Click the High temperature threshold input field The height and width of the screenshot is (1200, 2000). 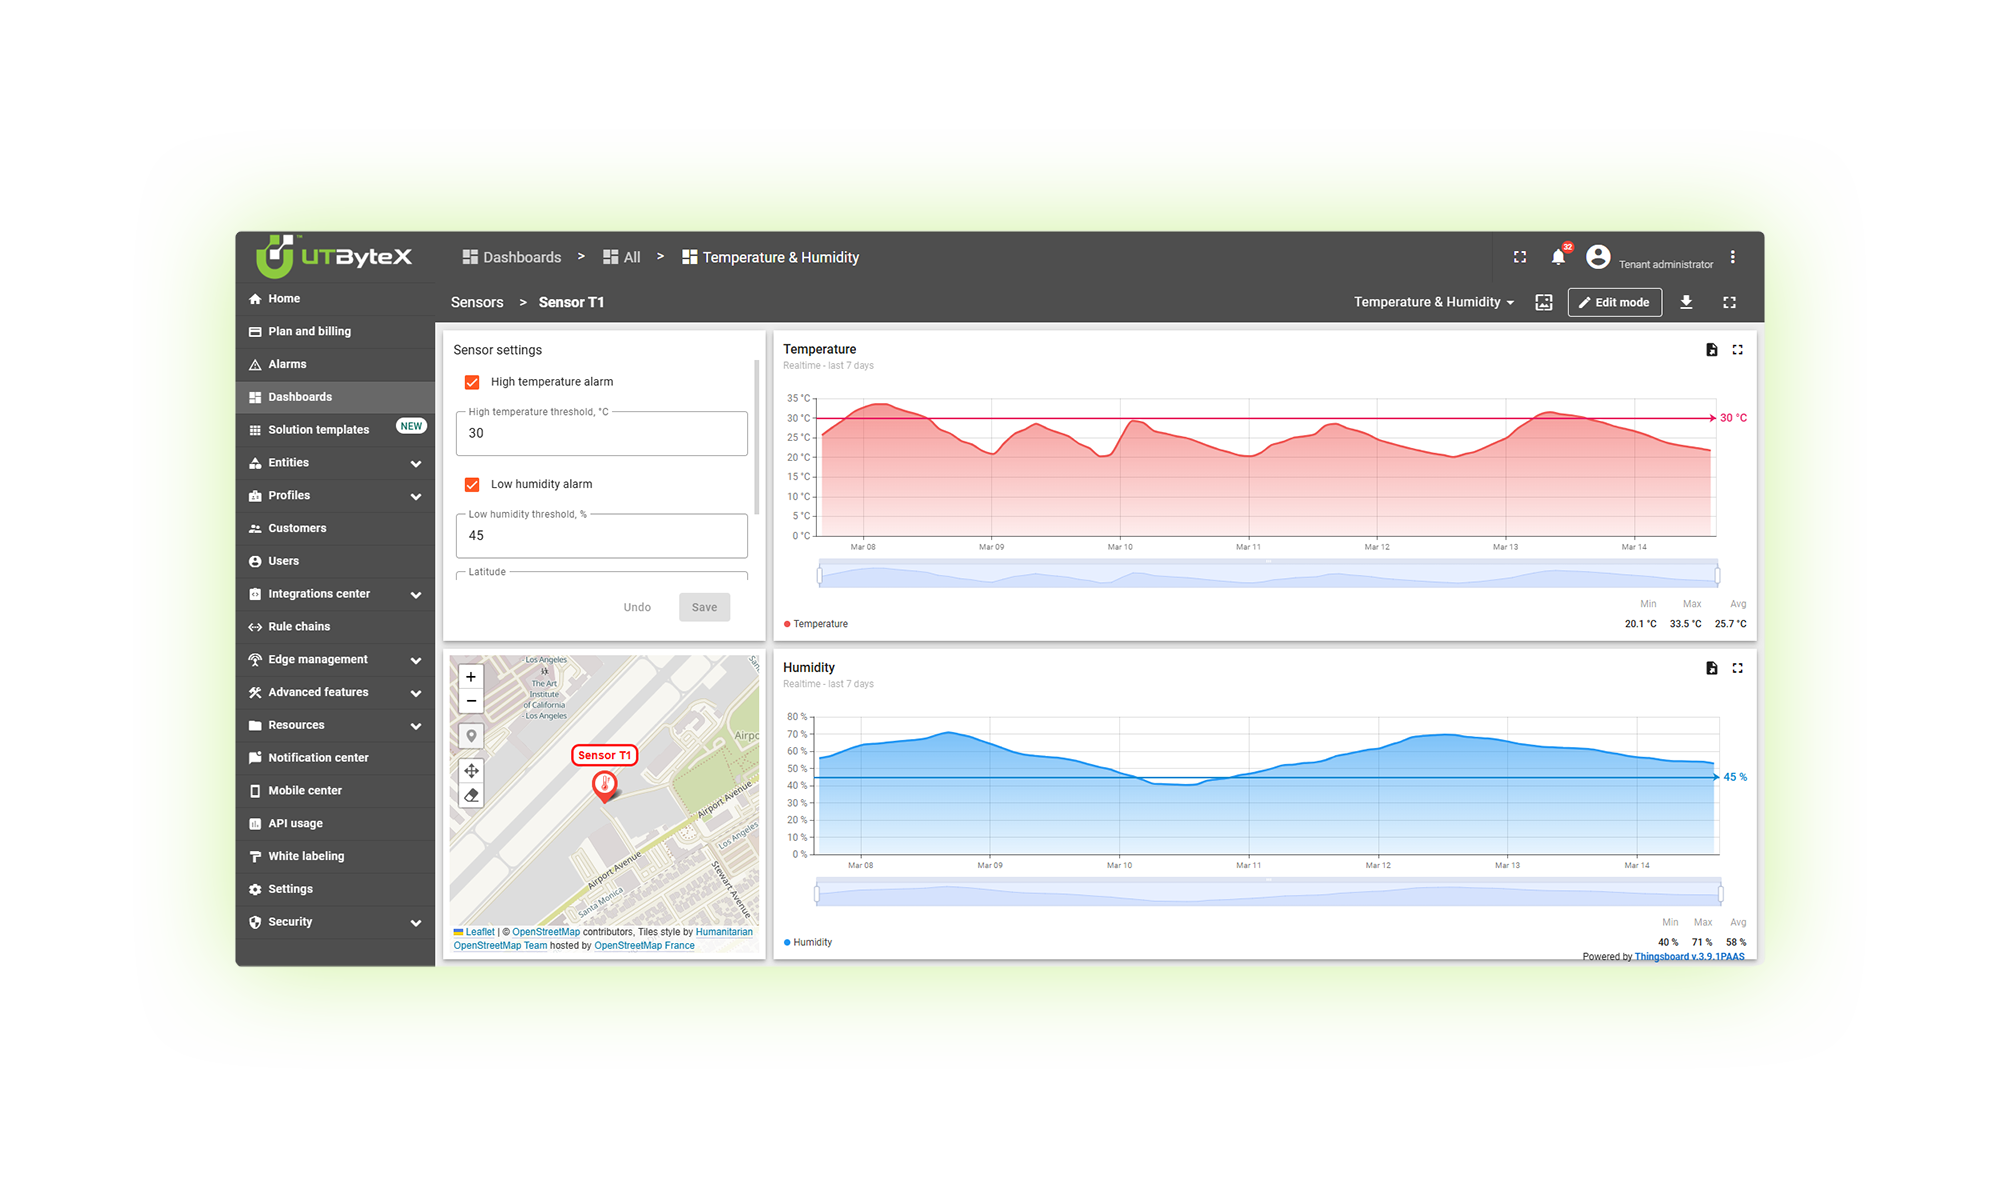coord(601,433)
